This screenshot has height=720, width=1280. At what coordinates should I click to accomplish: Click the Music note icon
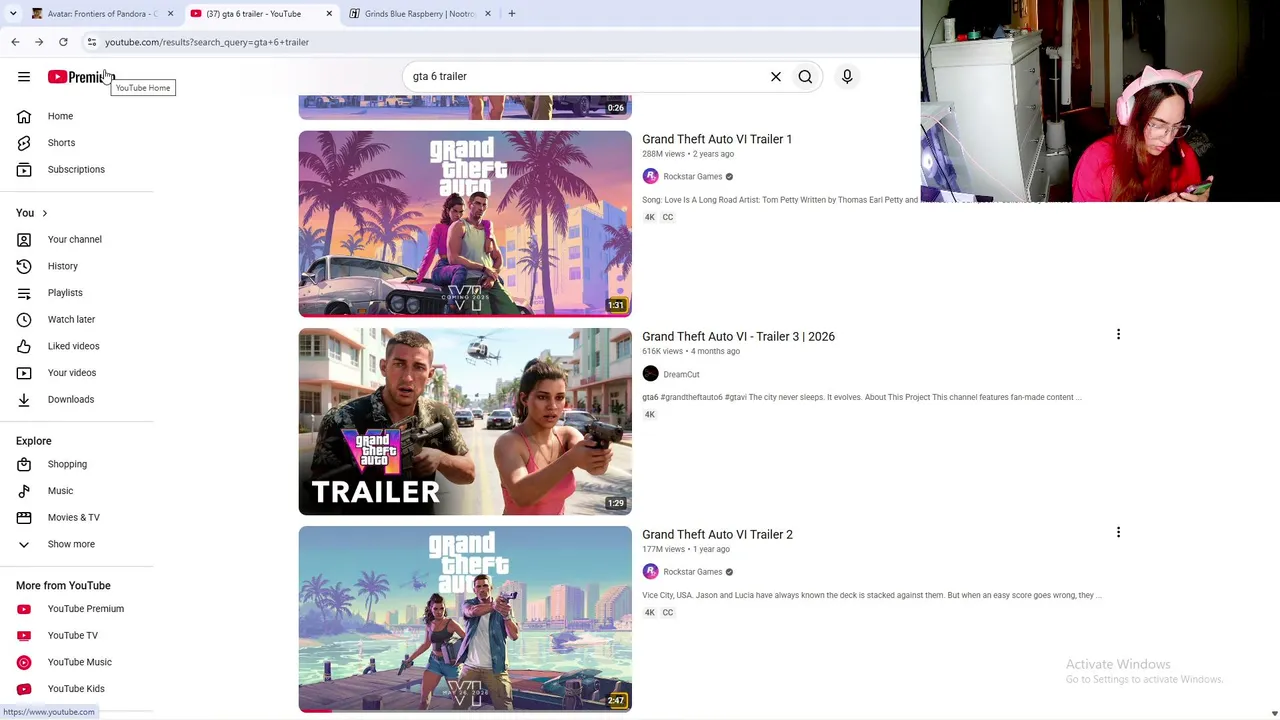(24, 491)
